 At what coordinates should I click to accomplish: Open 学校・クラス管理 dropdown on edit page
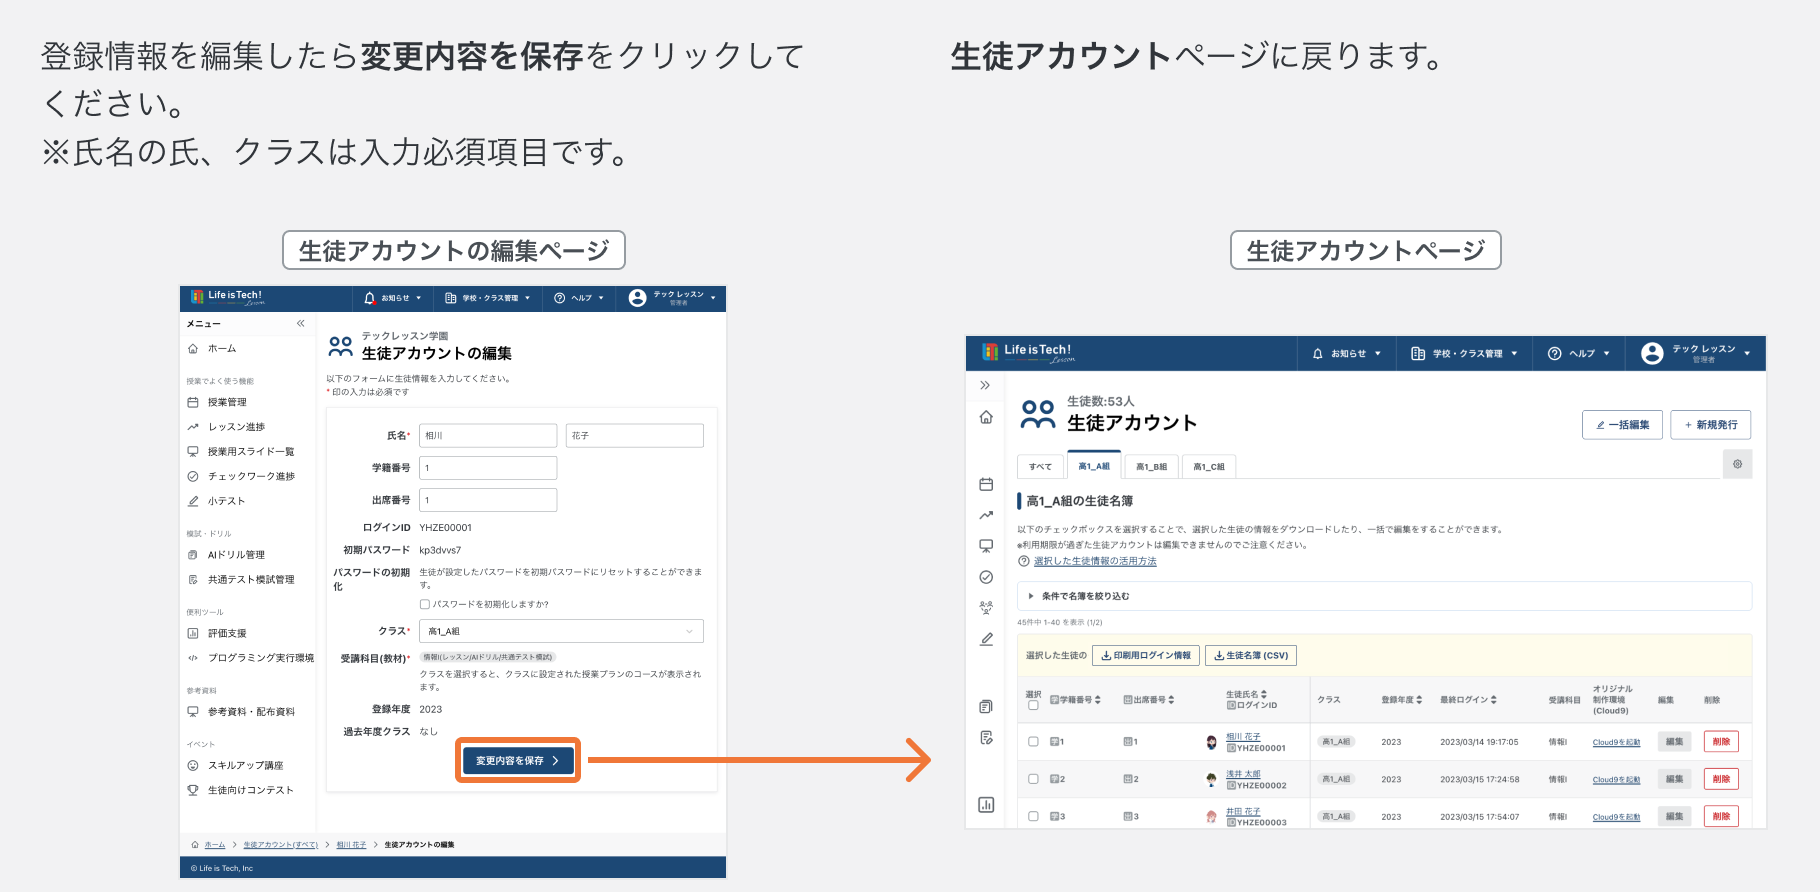pos(487,298)
